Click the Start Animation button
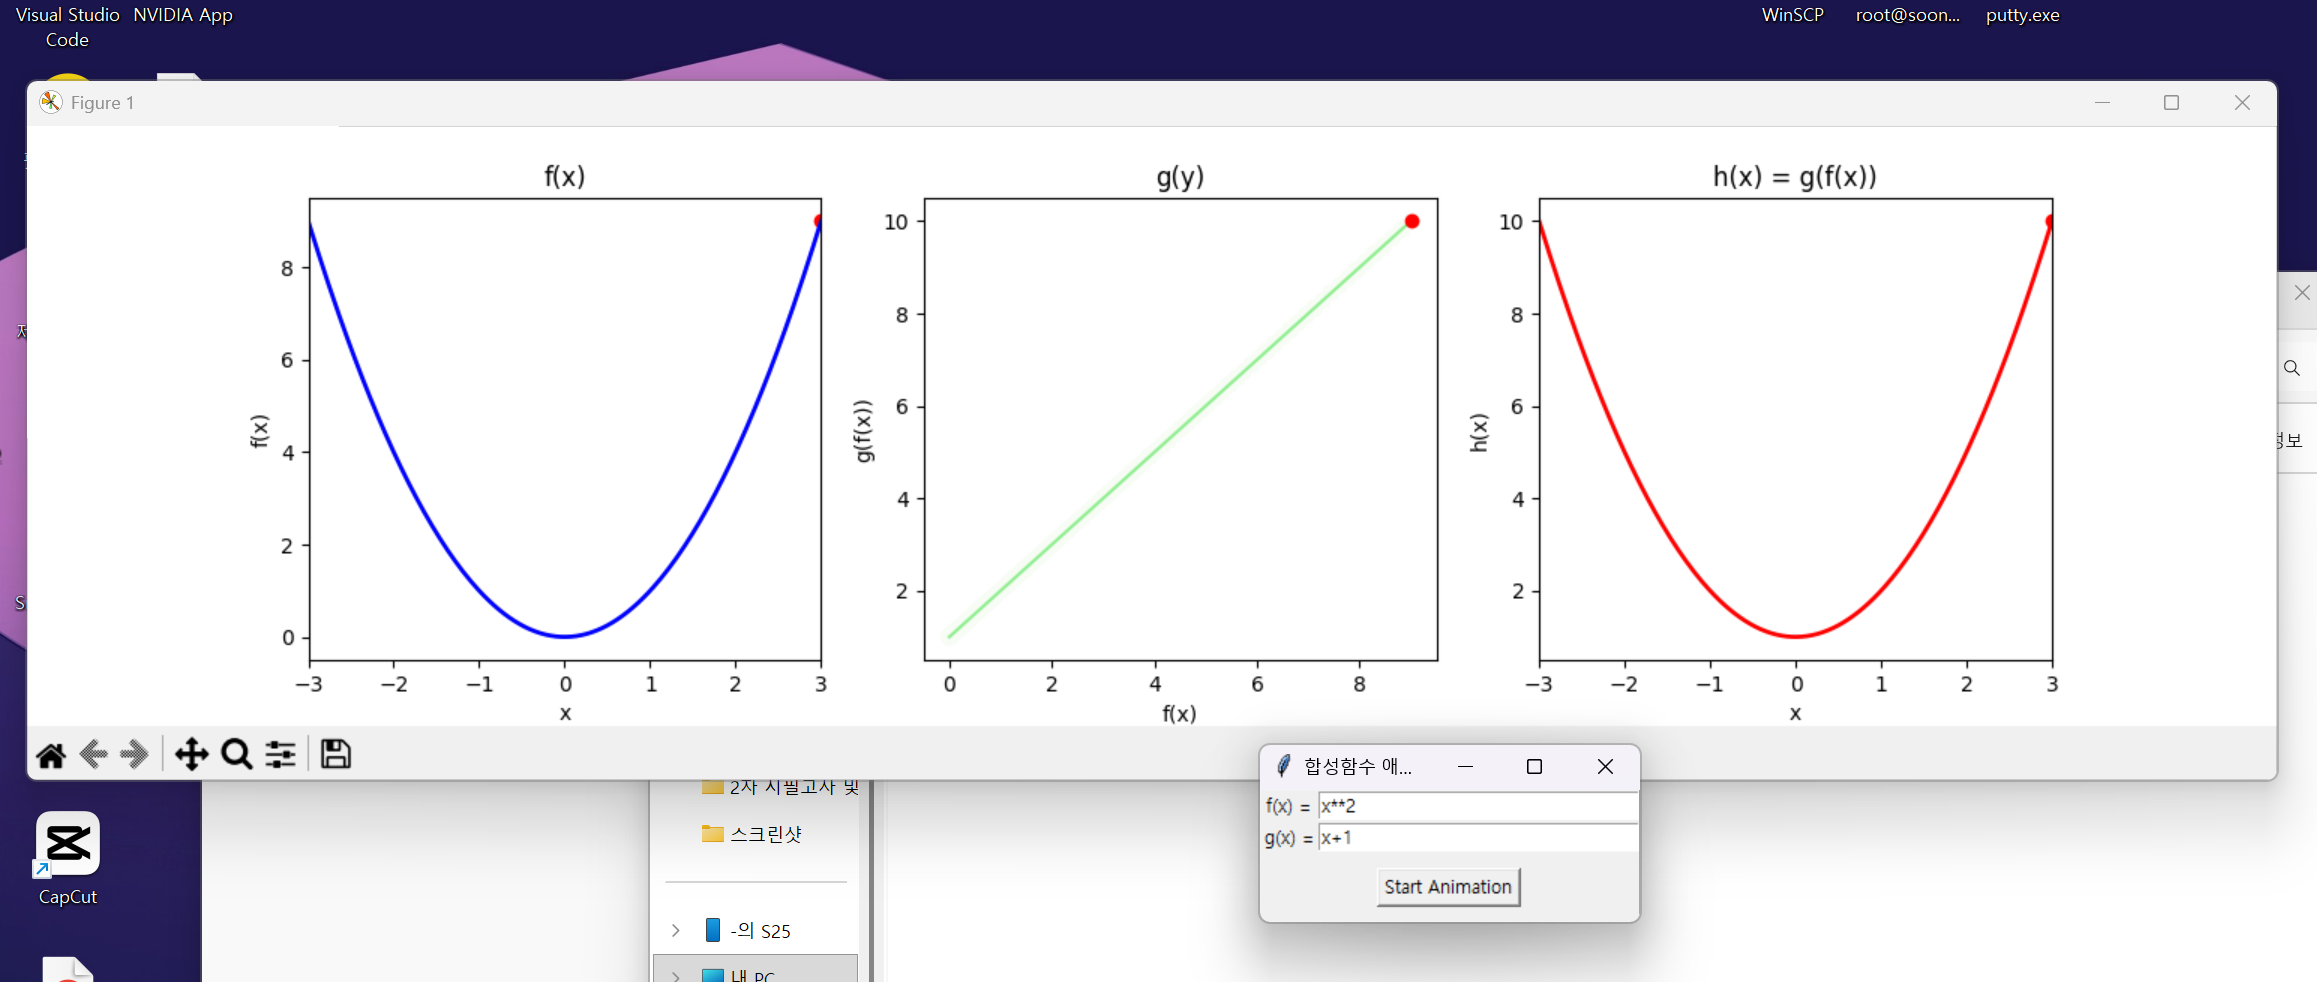 (x=1447, y=887)
